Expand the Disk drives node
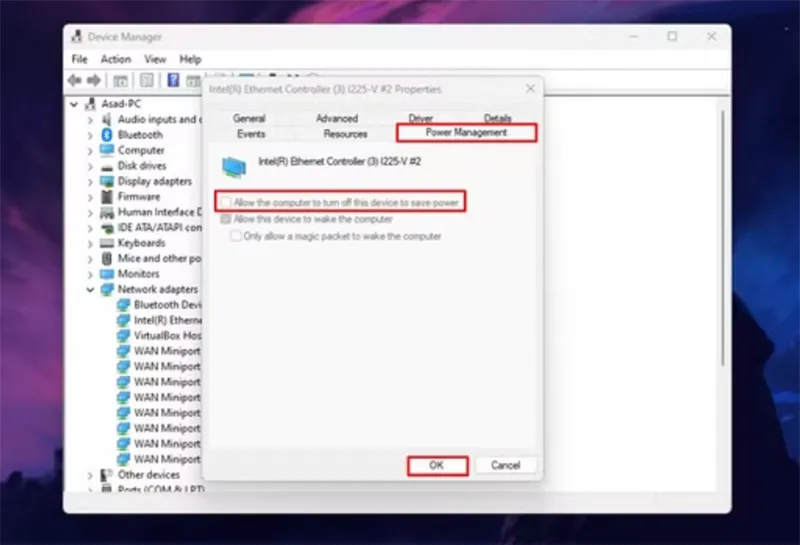This screenshot has height=545, width=800. 90,166
